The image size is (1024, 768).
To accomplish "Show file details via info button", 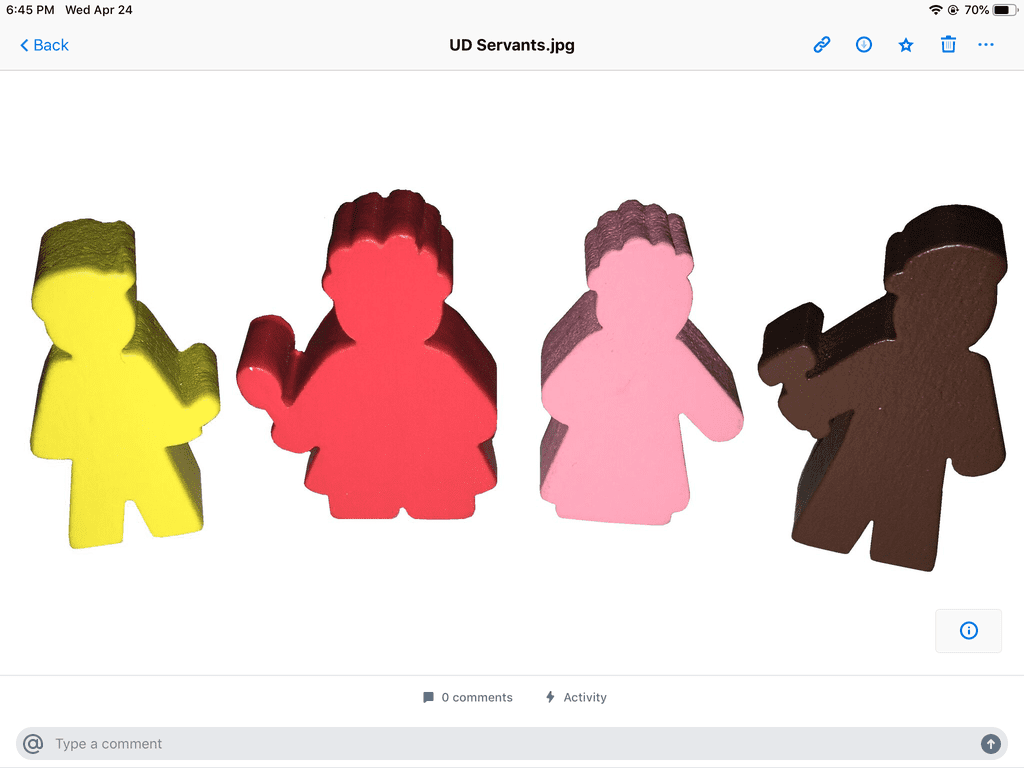I will [x=968, y=630].
